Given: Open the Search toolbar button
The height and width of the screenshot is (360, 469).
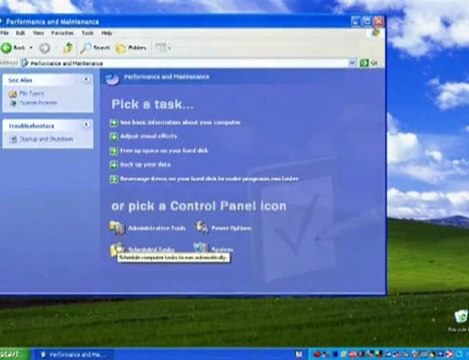Looking at the screenshot, I should pyautogui.click(x=95, y=48).
